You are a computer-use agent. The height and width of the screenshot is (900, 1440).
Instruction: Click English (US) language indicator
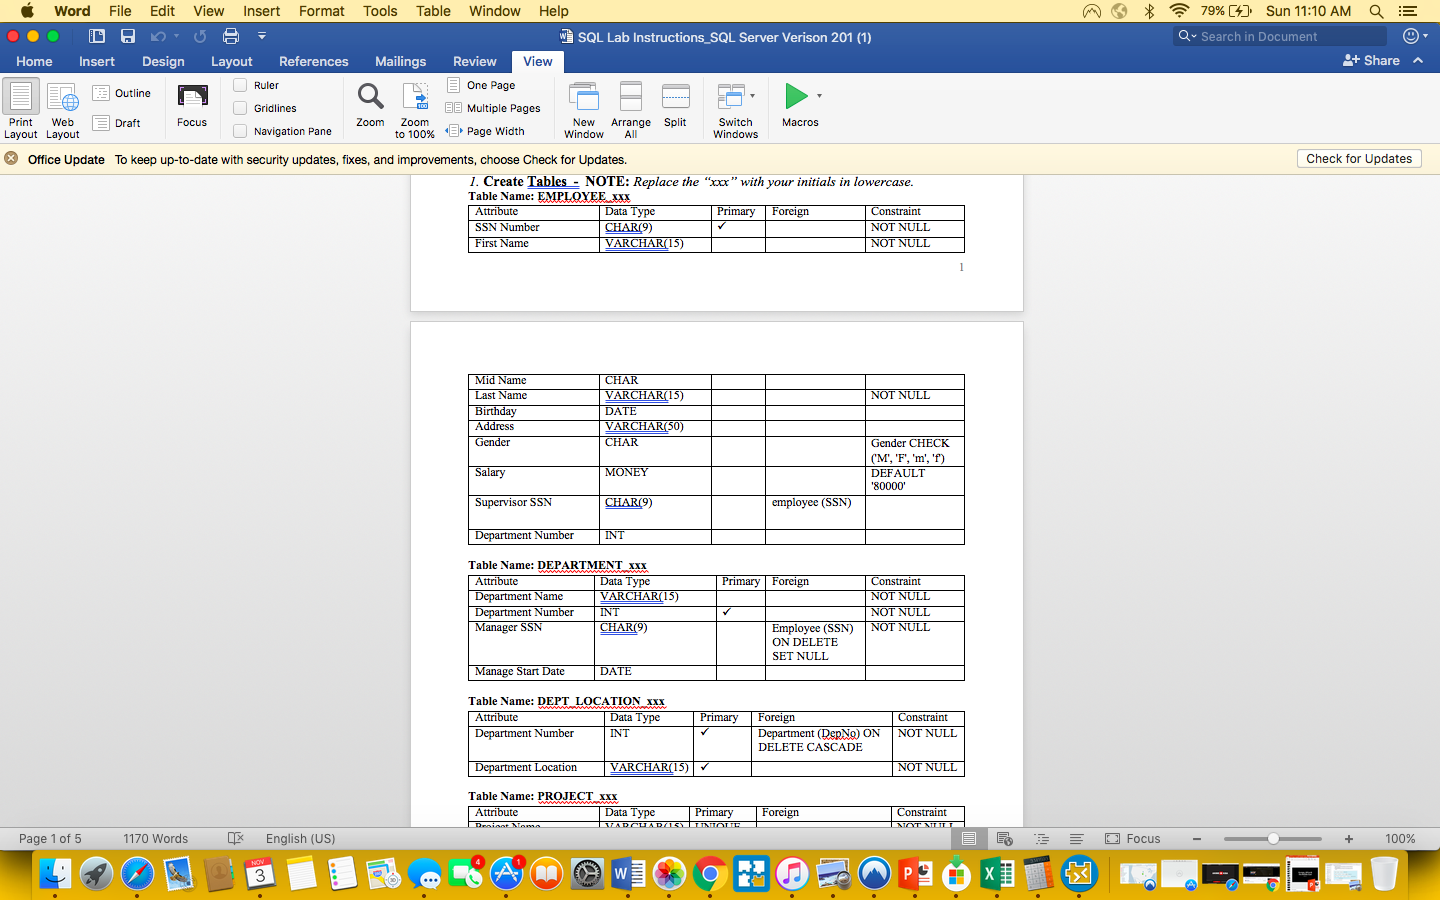300,839
